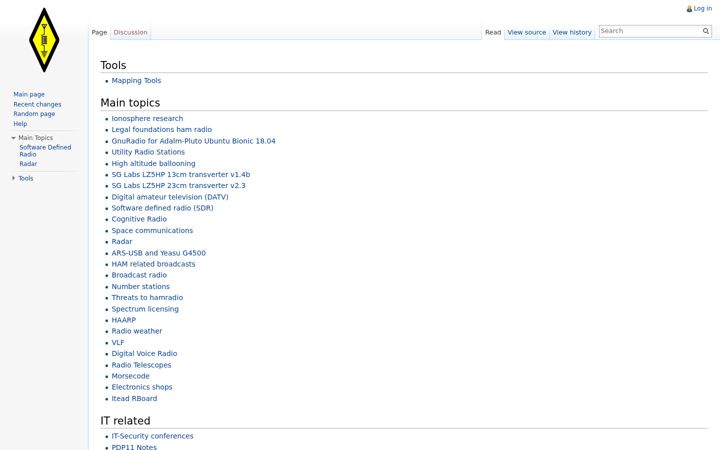Image resolution: width=720 pixels, height=450 pixels.
Task: Open Digital Voice Radio link
Action: tap(144, 354)
